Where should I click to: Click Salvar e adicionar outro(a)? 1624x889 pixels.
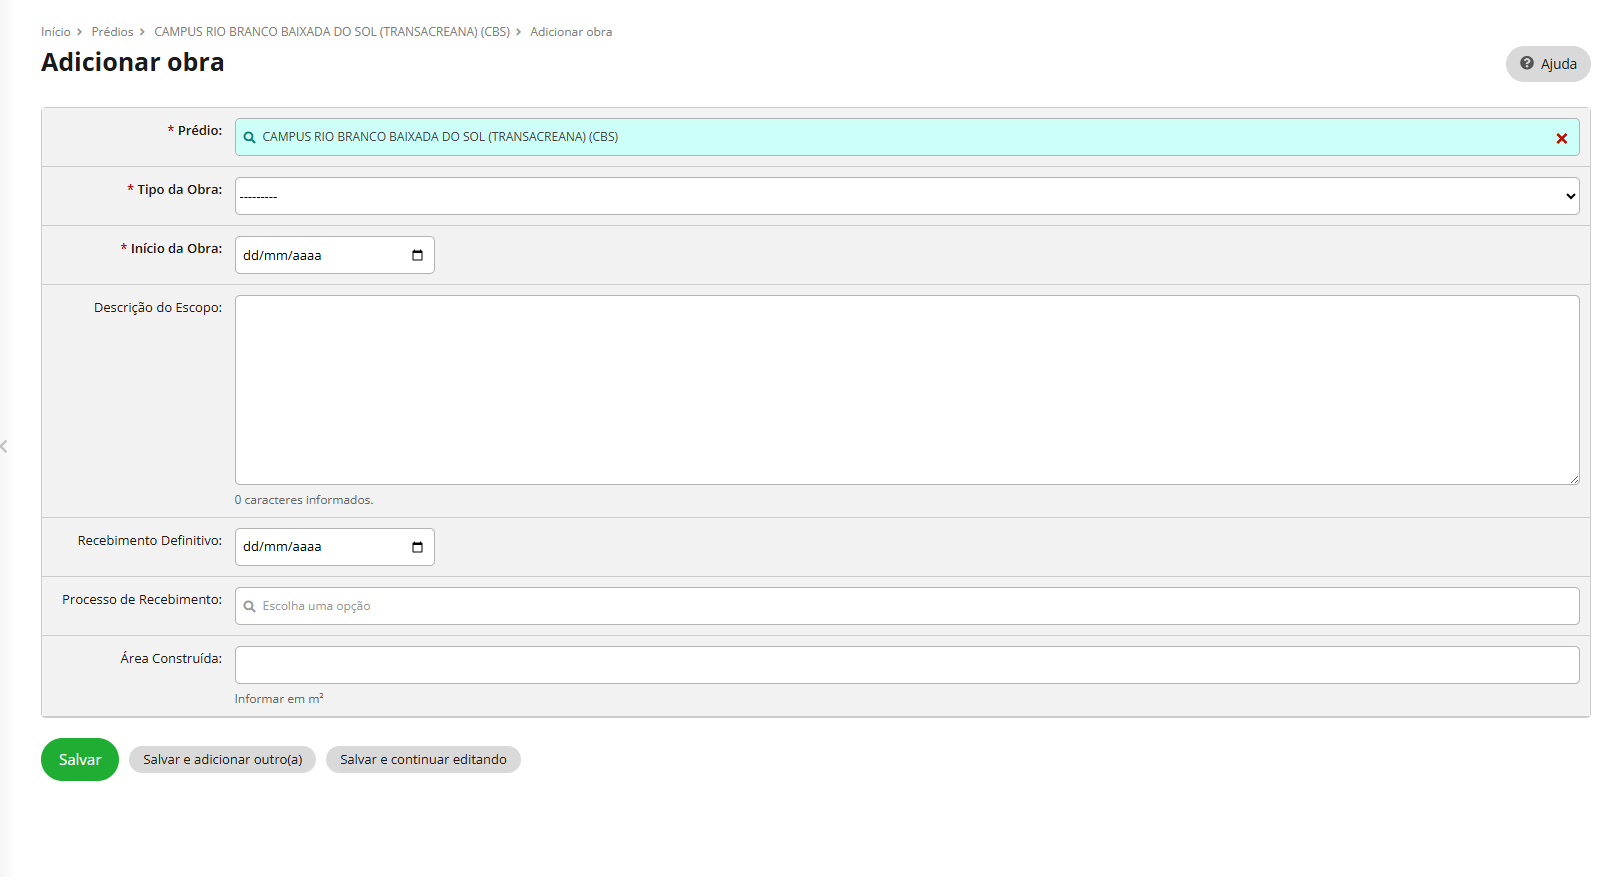(x=222, y=760)
